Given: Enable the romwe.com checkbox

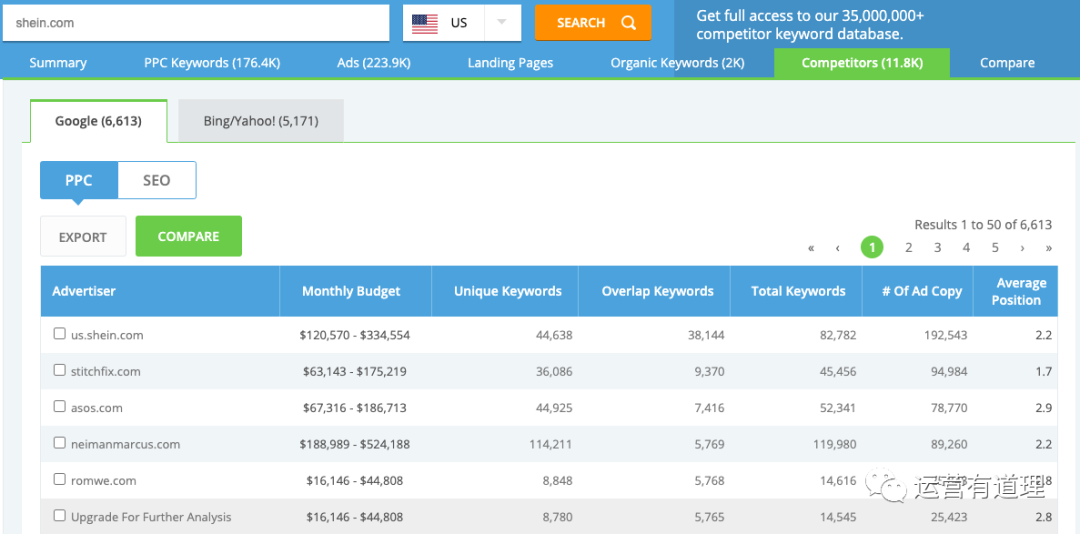Looking at the screenshot, I should coord(60,480).
